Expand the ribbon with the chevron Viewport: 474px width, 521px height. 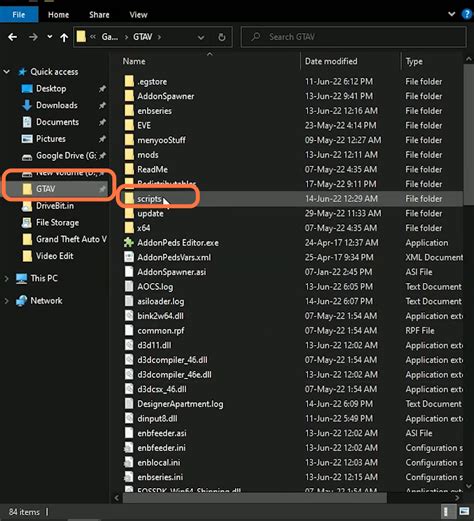[x=451, y=14]
